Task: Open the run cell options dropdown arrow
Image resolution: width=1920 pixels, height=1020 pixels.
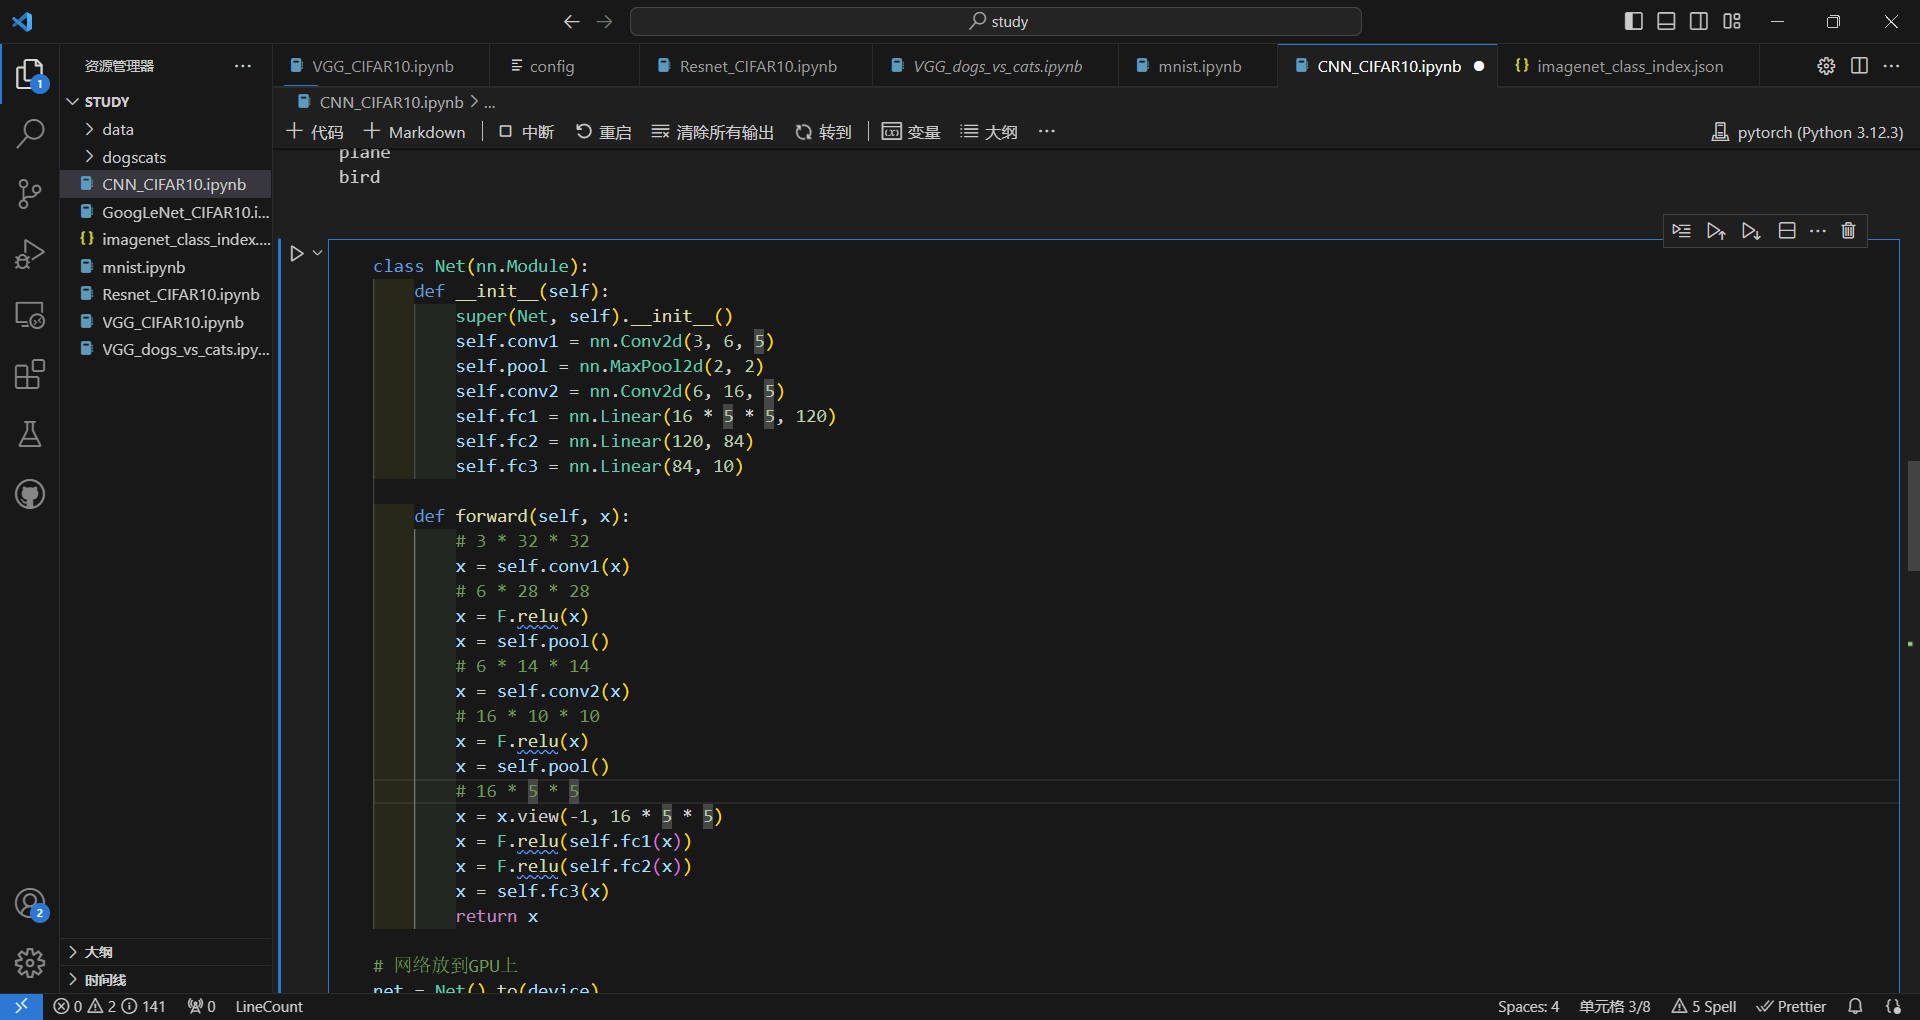Action: coord(318,254)
